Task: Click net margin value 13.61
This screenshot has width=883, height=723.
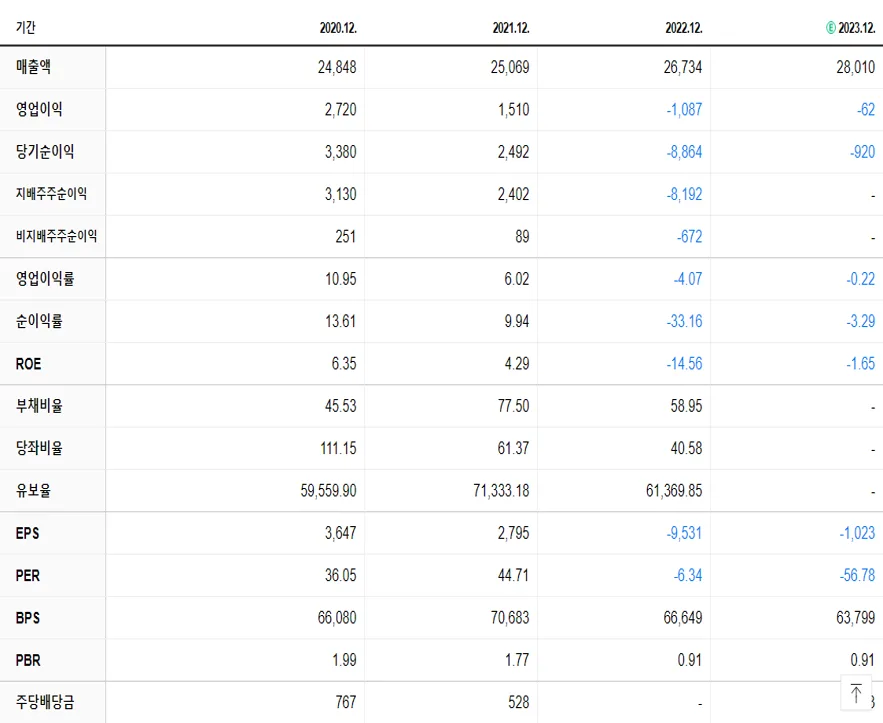Action: (x=340, y=322)
